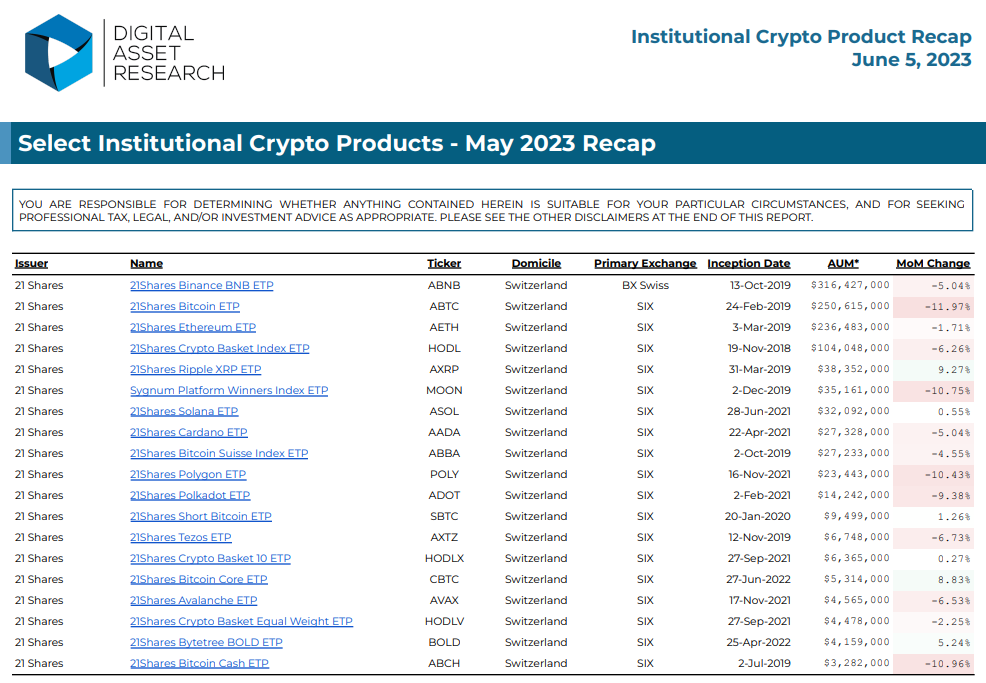
Task: Click the AUM* column header
Action: pyautogui.click(x=843, y=264)
